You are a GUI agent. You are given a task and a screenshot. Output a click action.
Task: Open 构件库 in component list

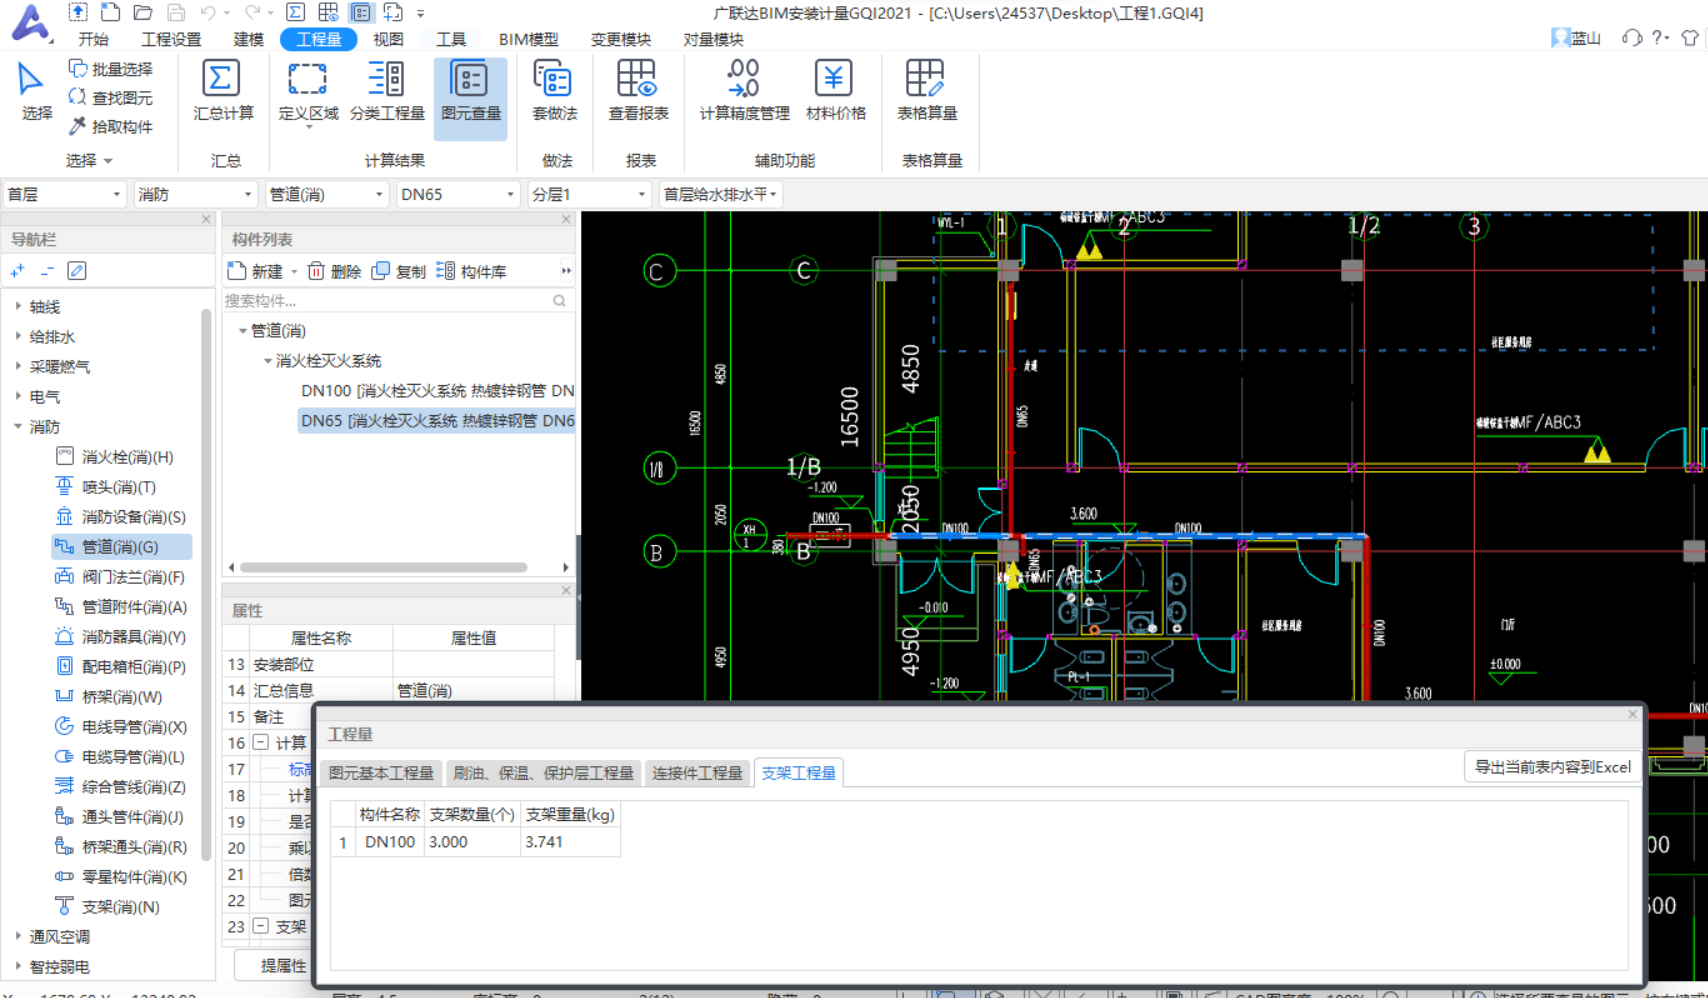coord(471,271)
